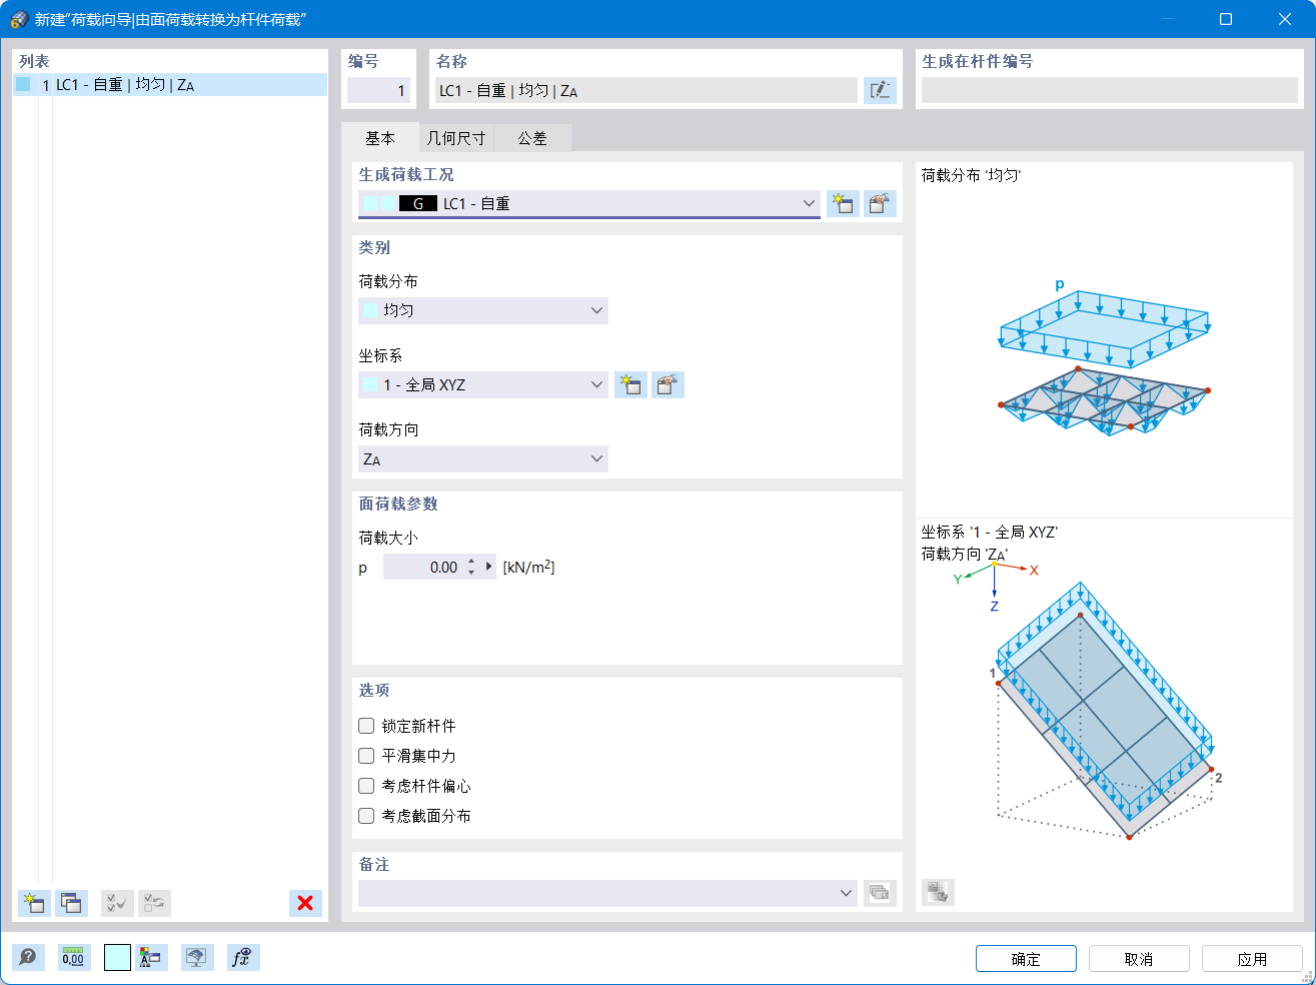Click the 名称 name field
The height and width of the screenshot is (985, 1316).
tap(647, 91)
